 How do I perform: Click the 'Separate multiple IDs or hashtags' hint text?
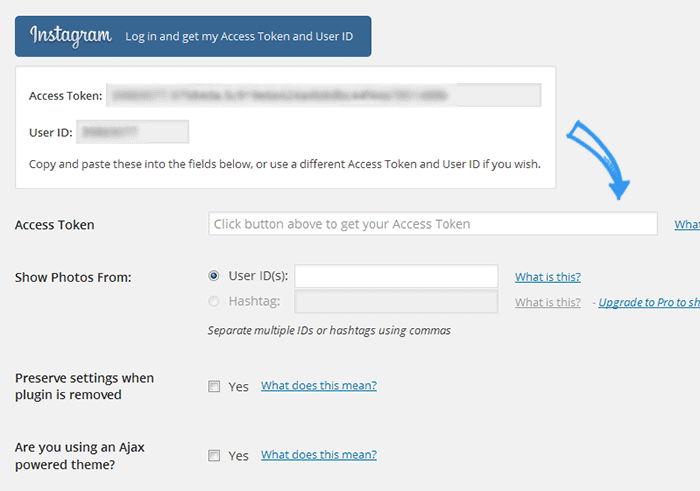tap(329, 330)
